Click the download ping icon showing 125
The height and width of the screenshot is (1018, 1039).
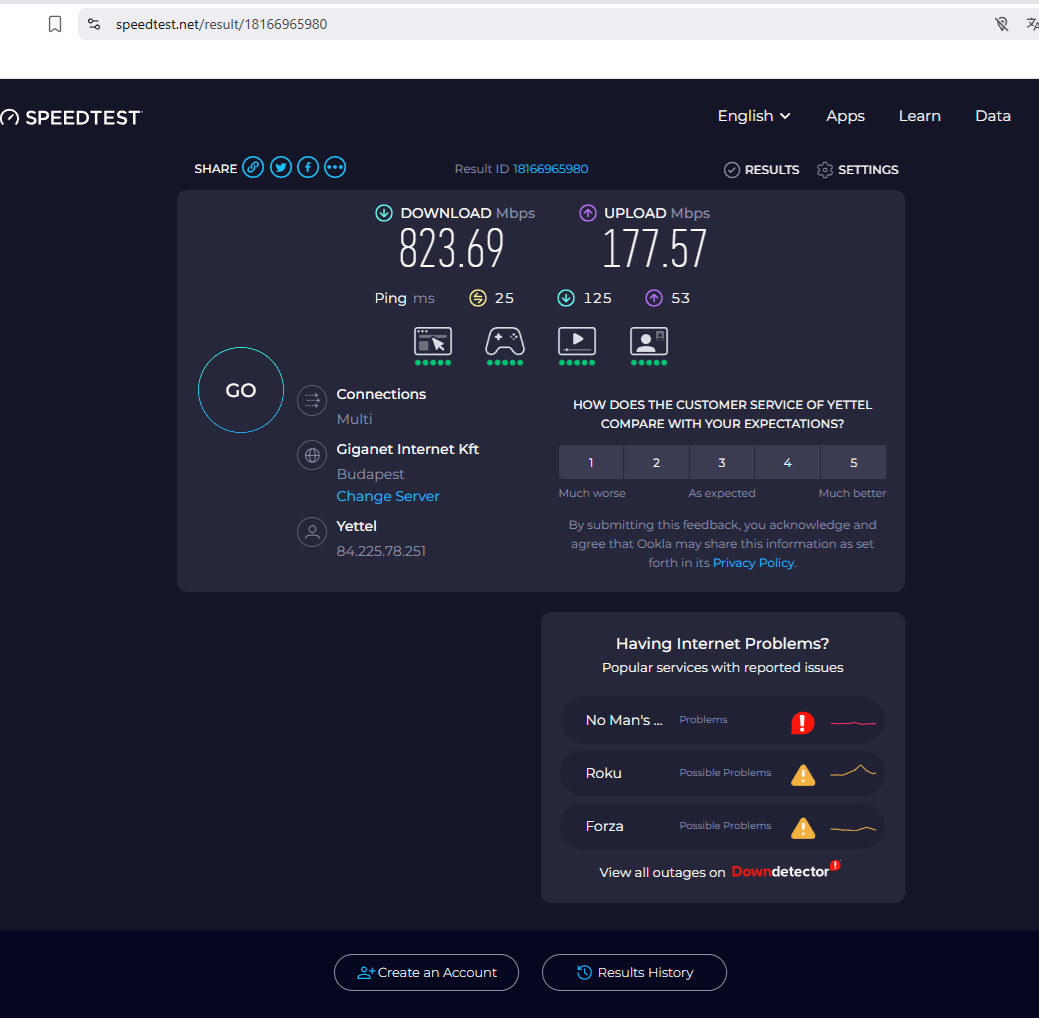[x=566, y=298]
